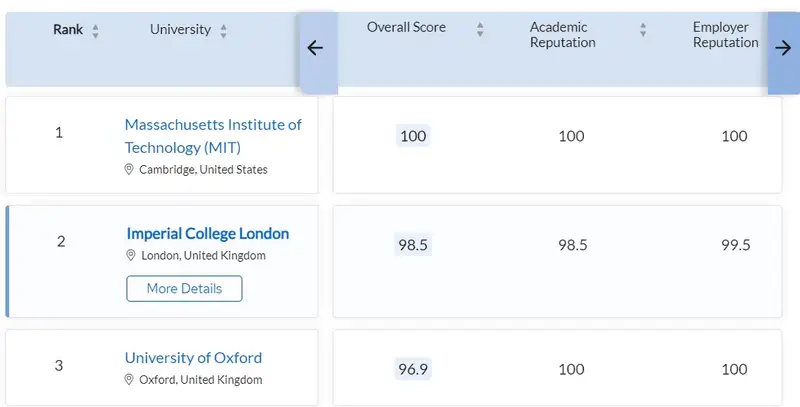Viewport: 800px width, 407px height.
Task: Click the Employer Reputation column header
Action: tap(725, 35)
